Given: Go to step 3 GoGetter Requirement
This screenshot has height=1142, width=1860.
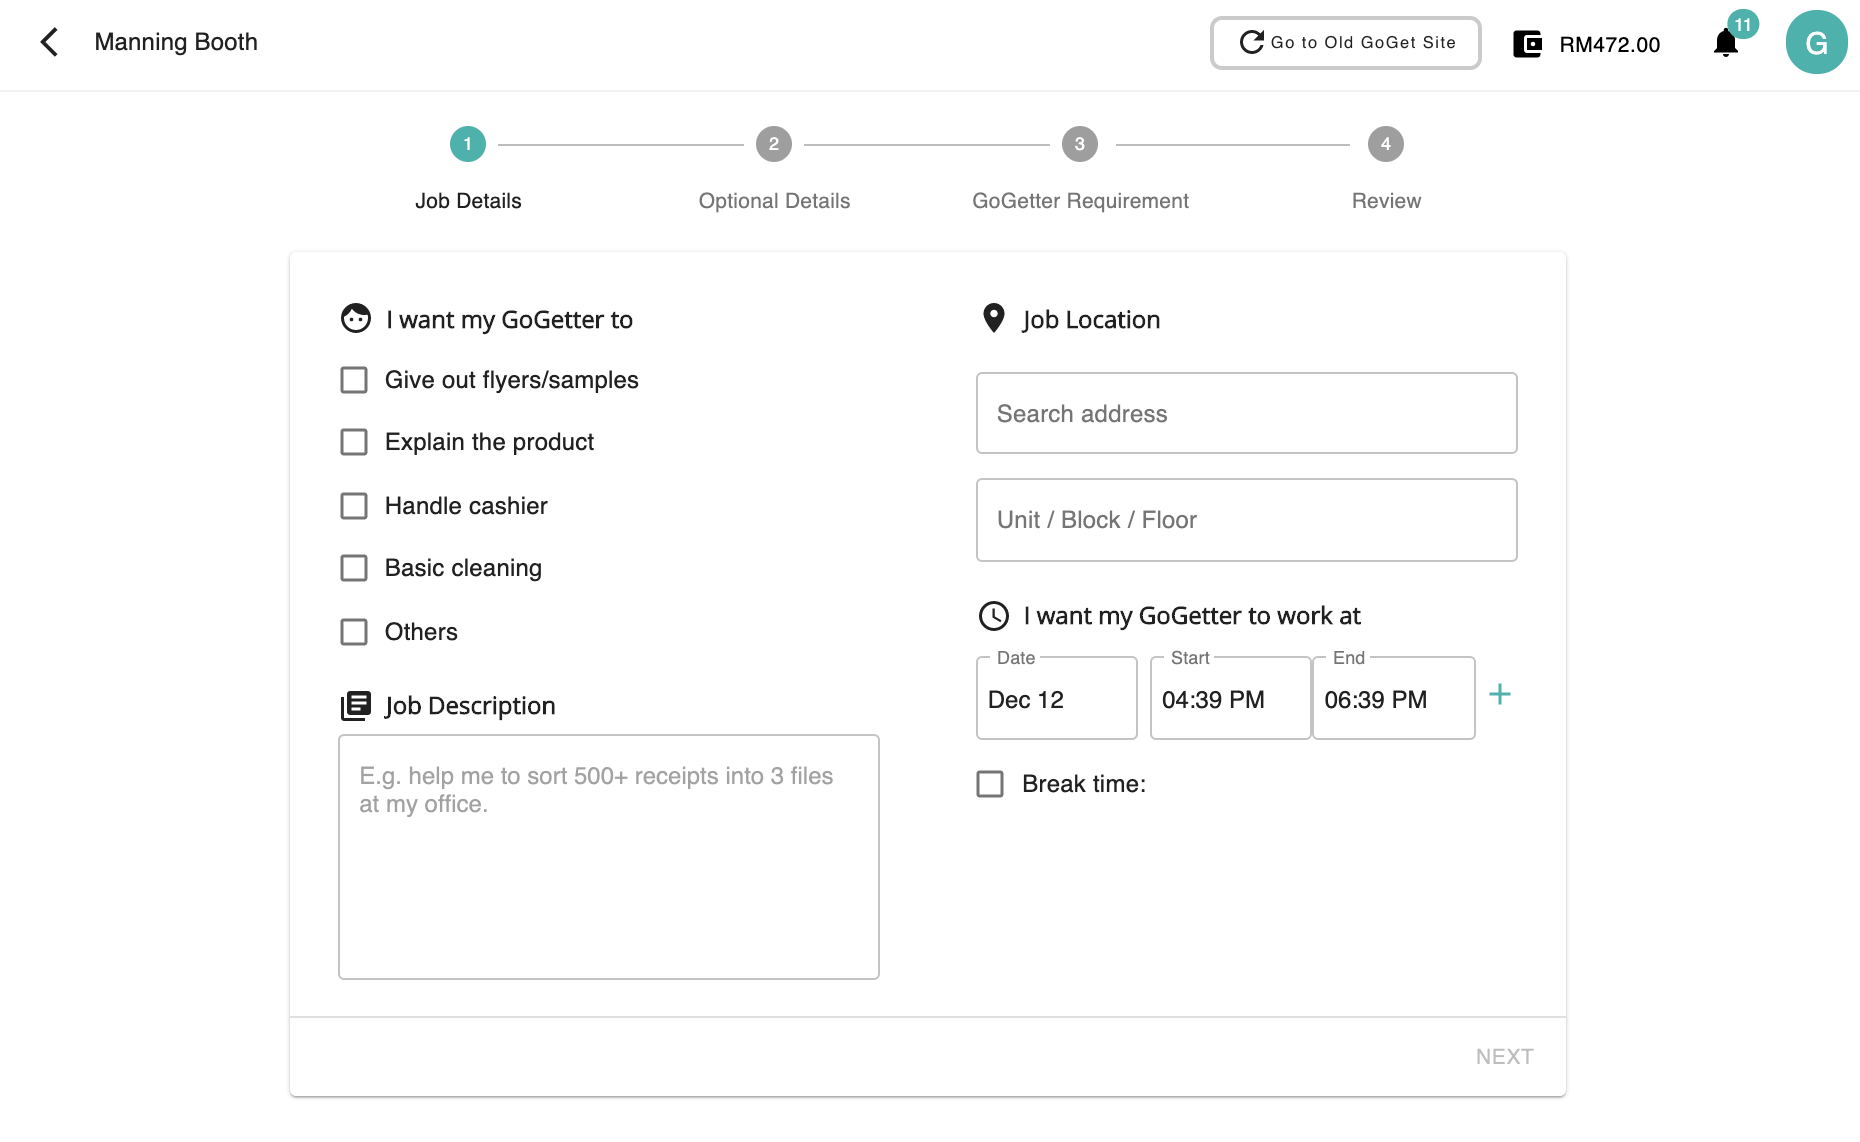Looking at the screenshot, I should click(x=1079, y=144).
